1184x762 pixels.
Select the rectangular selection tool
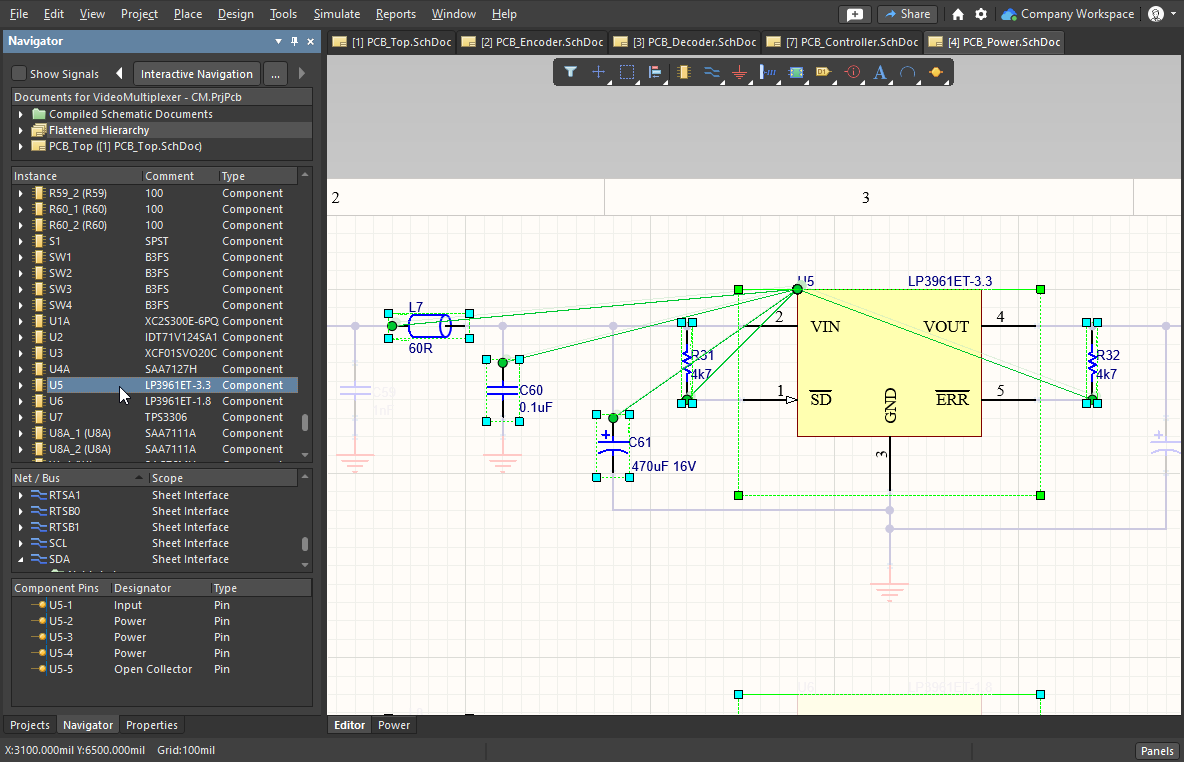point(627,72)
